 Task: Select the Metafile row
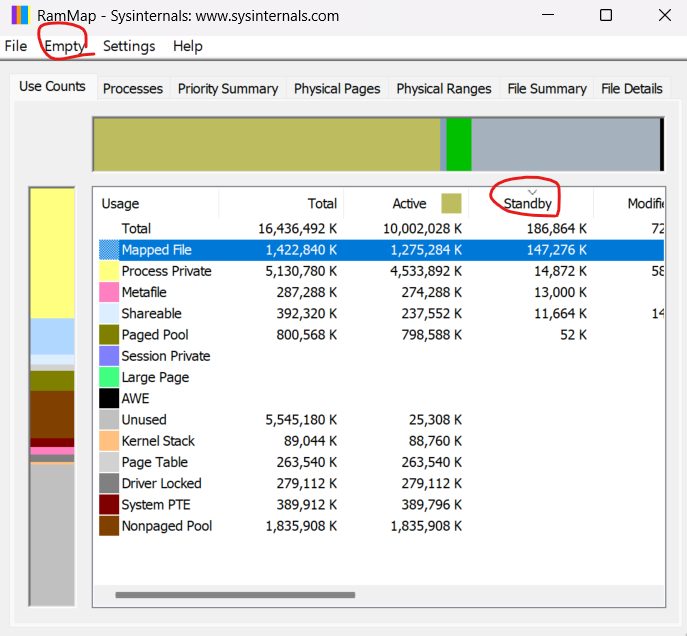[379, 292]
